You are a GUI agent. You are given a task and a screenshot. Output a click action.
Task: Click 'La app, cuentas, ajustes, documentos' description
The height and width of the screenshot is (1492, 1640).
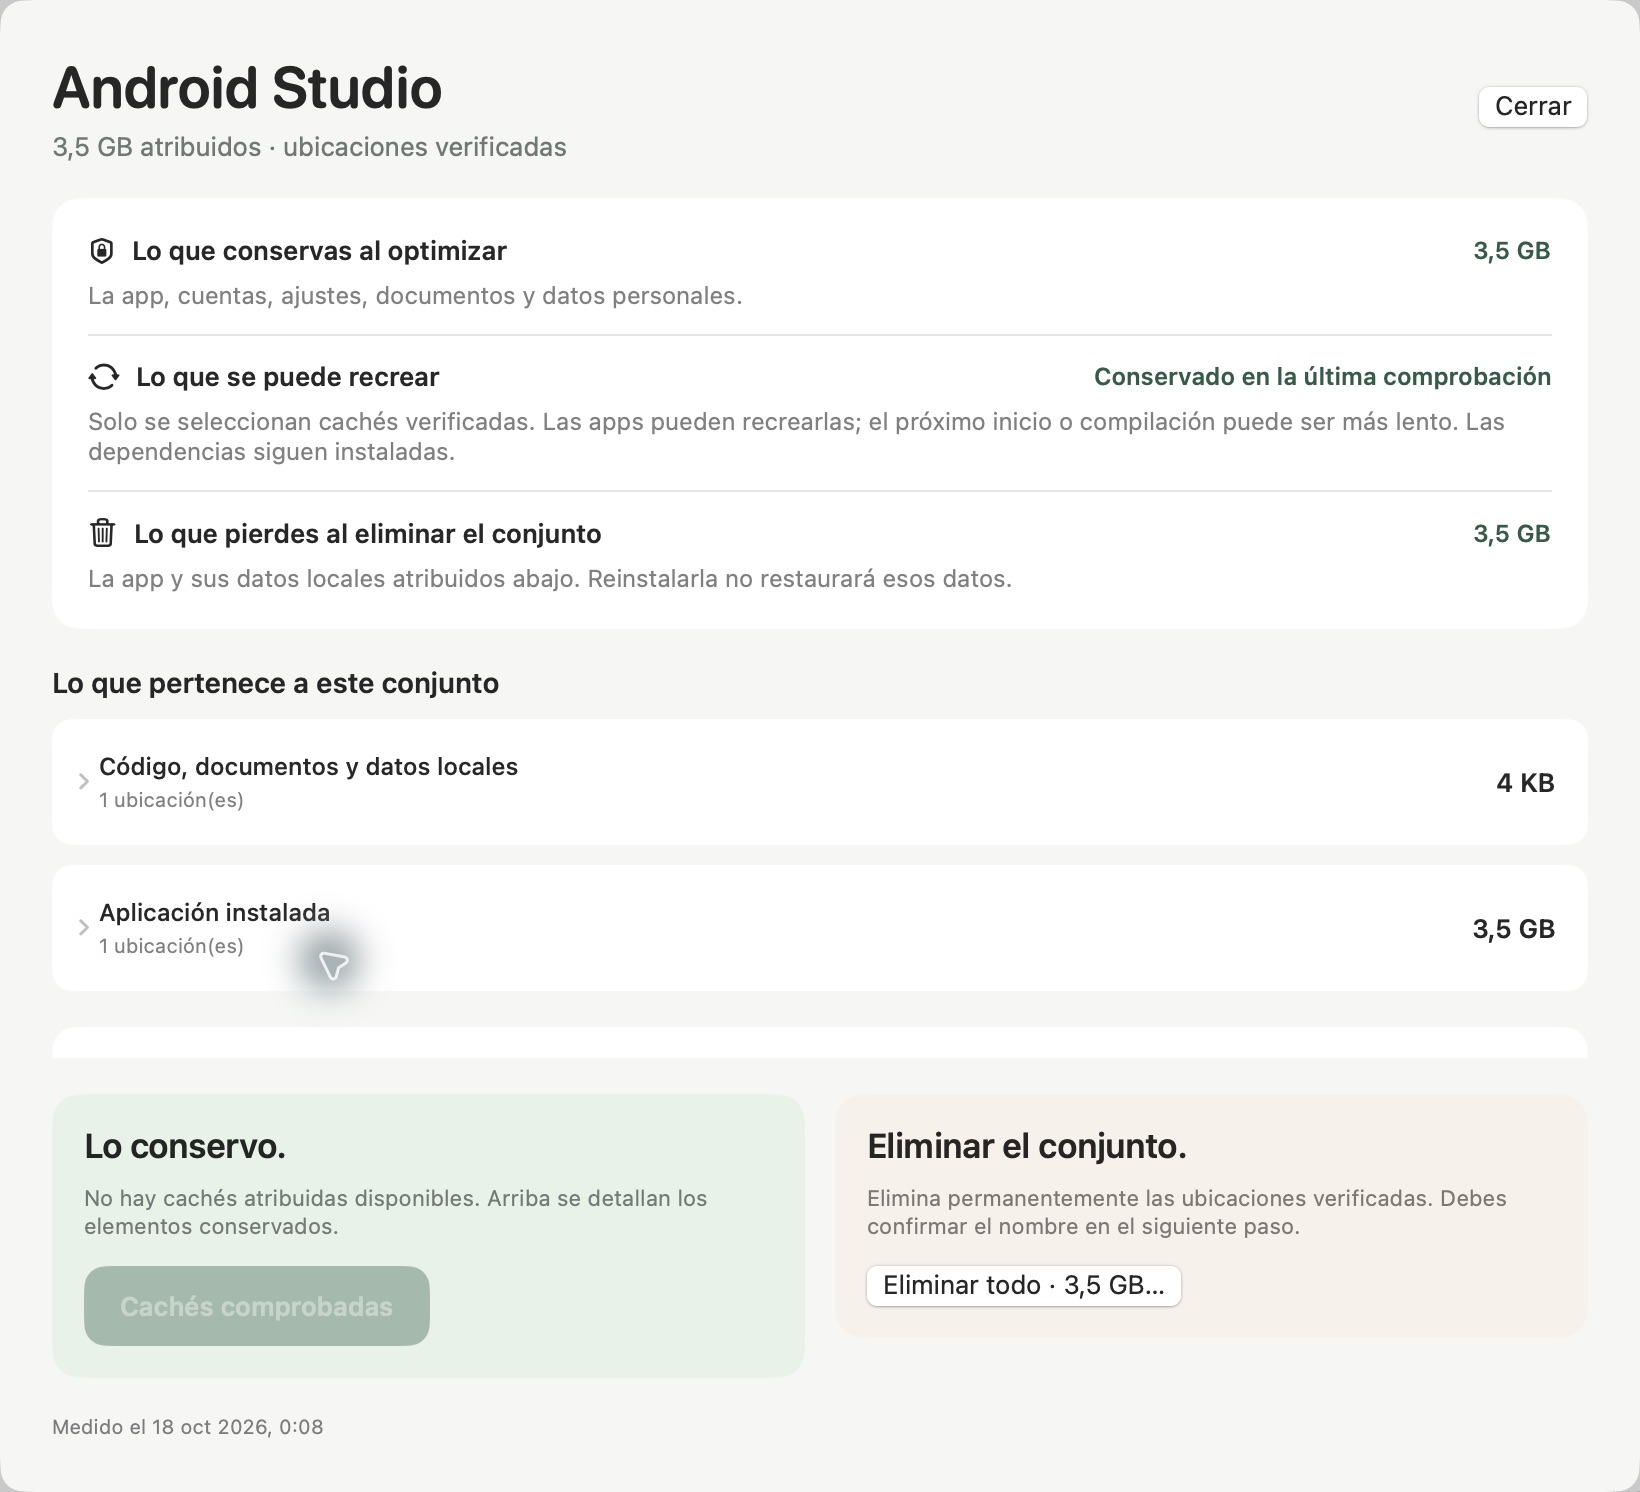[415, 296]
